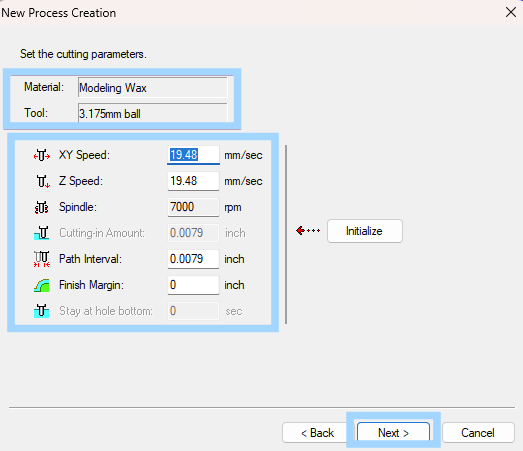The image size is (523, 451).
Task: Click the Stay at hole bottom icon
Action: pyautogui.click(x=42, y=311)
